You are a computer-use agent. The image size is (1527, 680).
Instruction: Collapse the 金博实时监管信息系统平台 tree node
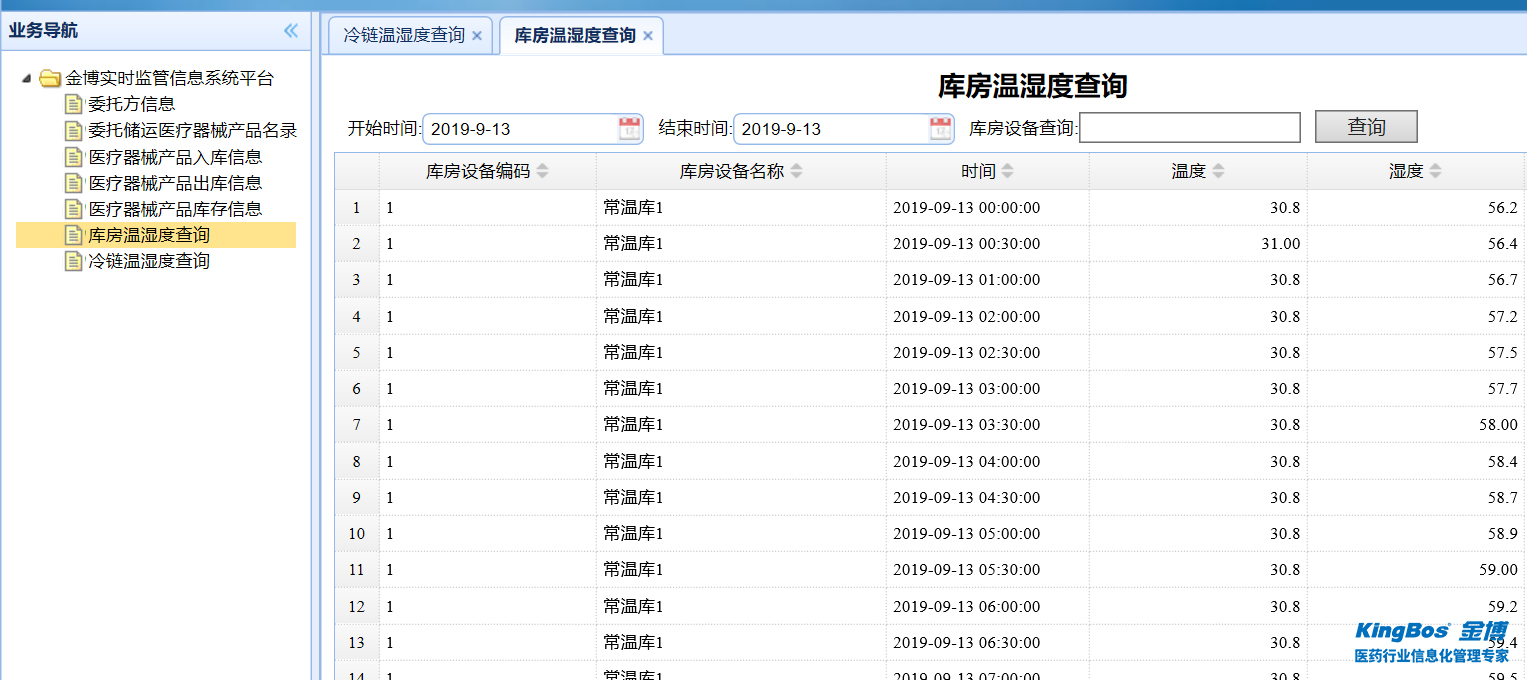point(26,78)
